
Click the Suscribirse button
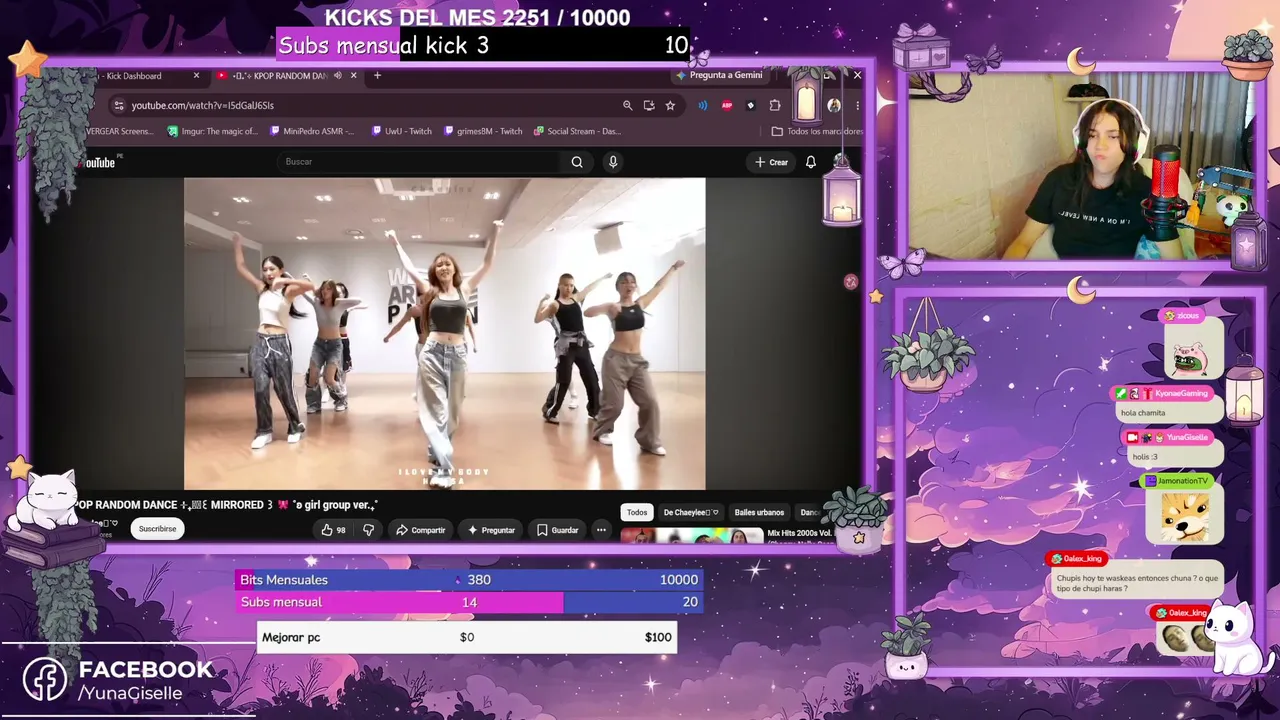click(157, 529)
